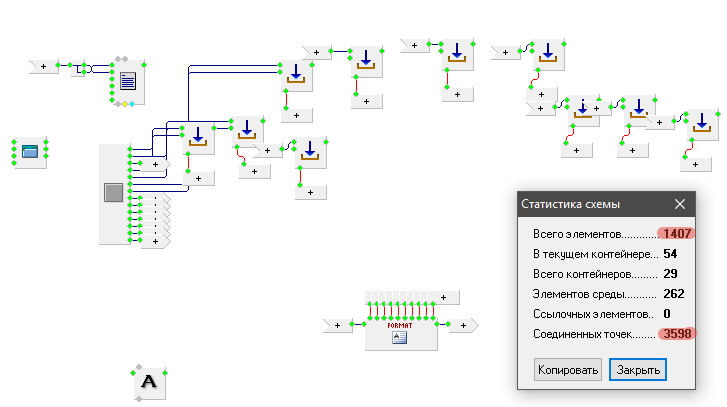The height and width of the screenshot is (407, 727).
Task: Click the plus node left of FORMAT
Action: tap(339, 325)
